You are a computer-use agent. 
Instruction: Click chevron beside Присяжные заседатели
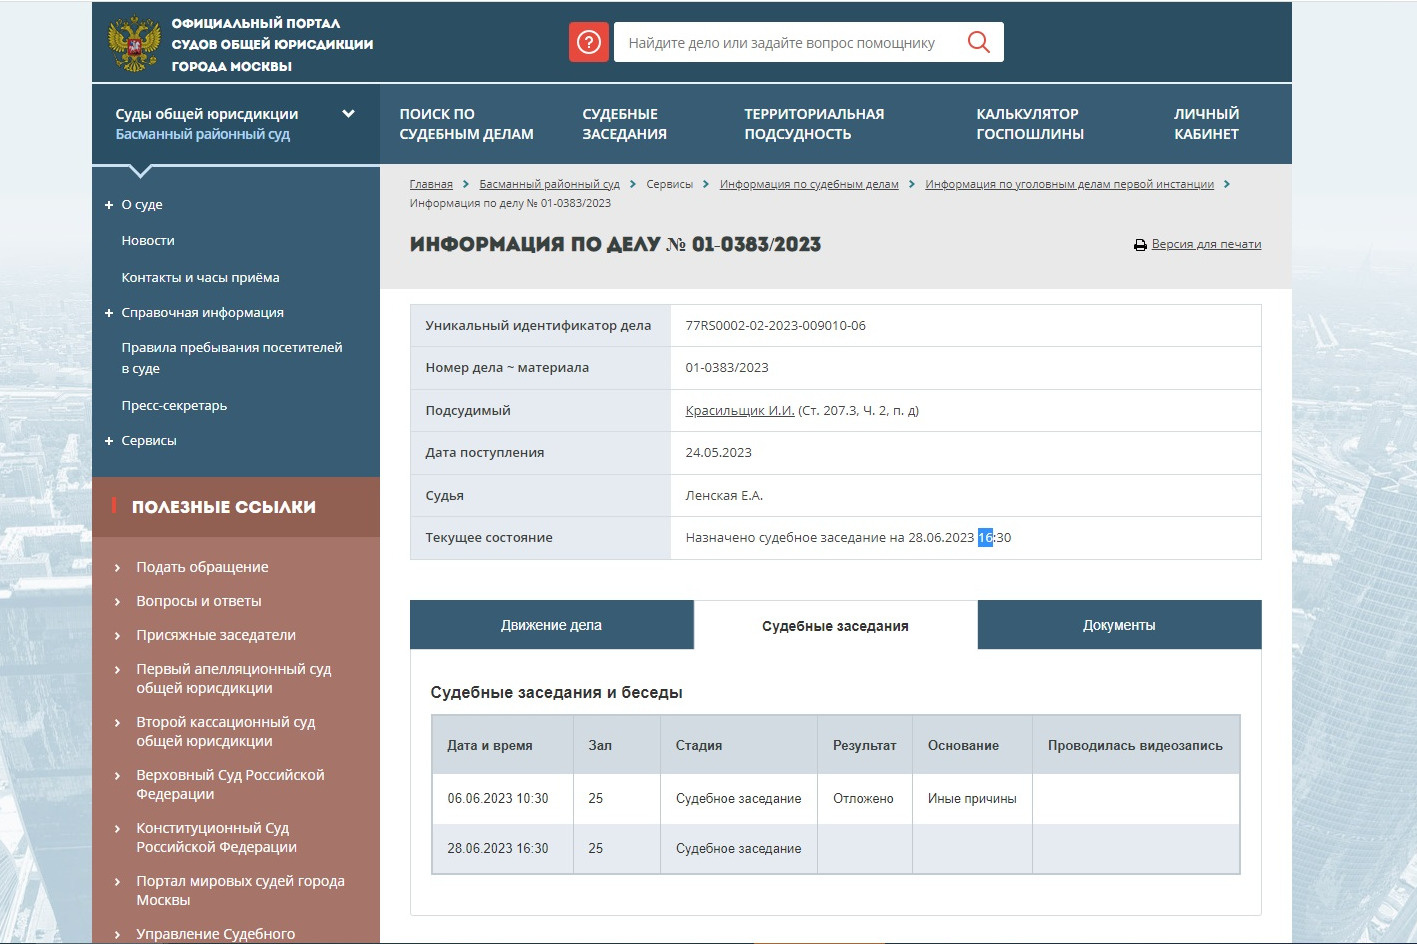pos(117,636)
